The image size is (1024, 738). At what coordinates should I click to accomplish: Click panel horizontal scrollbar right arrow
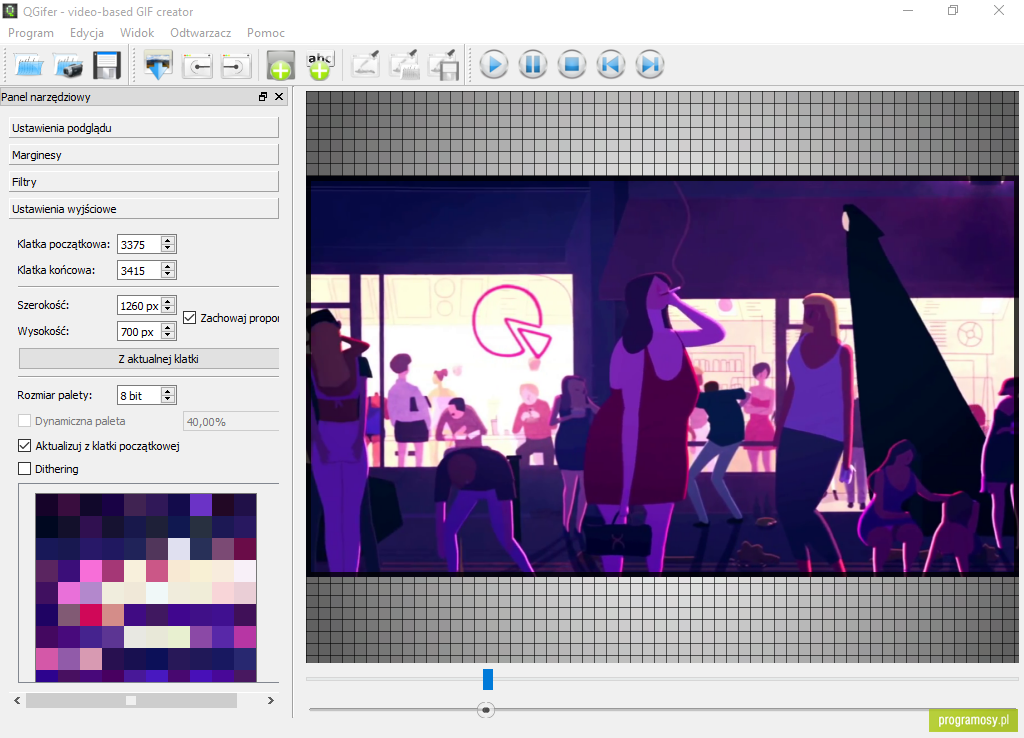tap(271, 701)
